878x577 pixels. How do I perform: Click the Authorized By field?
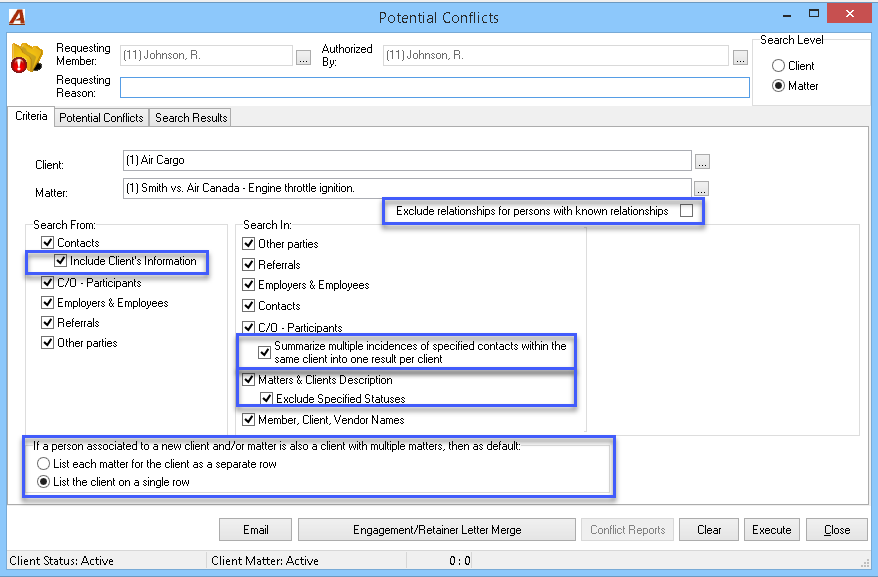(555, 55)
